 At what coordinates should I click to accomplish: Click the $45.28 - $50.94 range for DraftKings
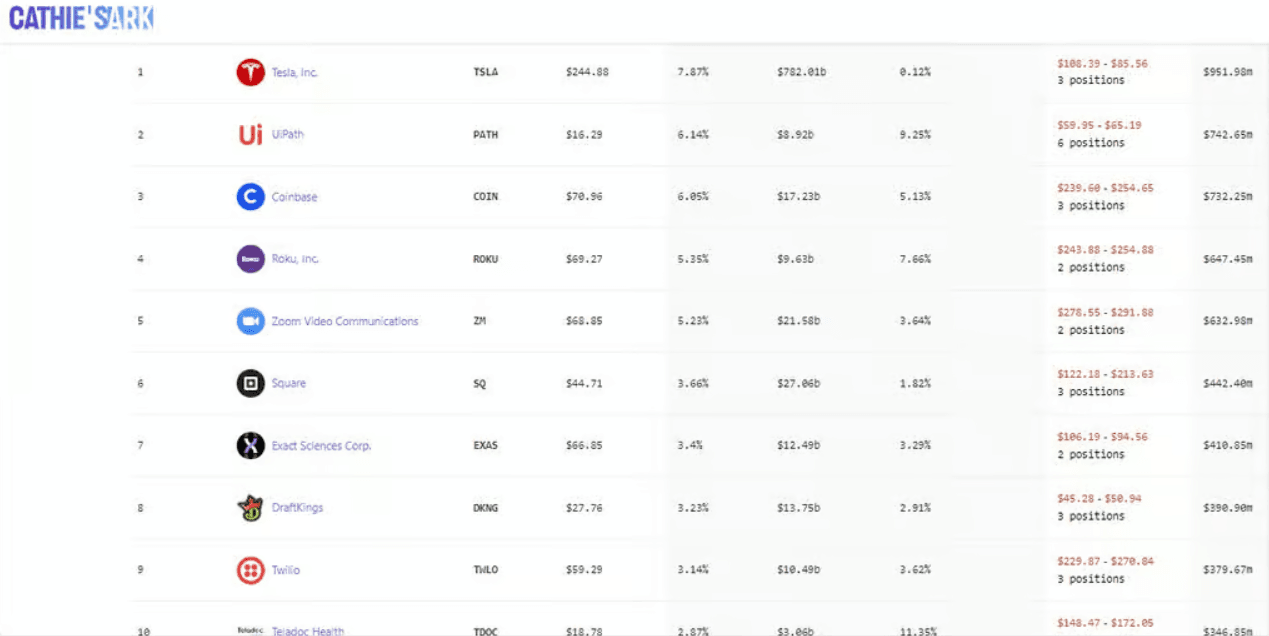coord(1099,499)
